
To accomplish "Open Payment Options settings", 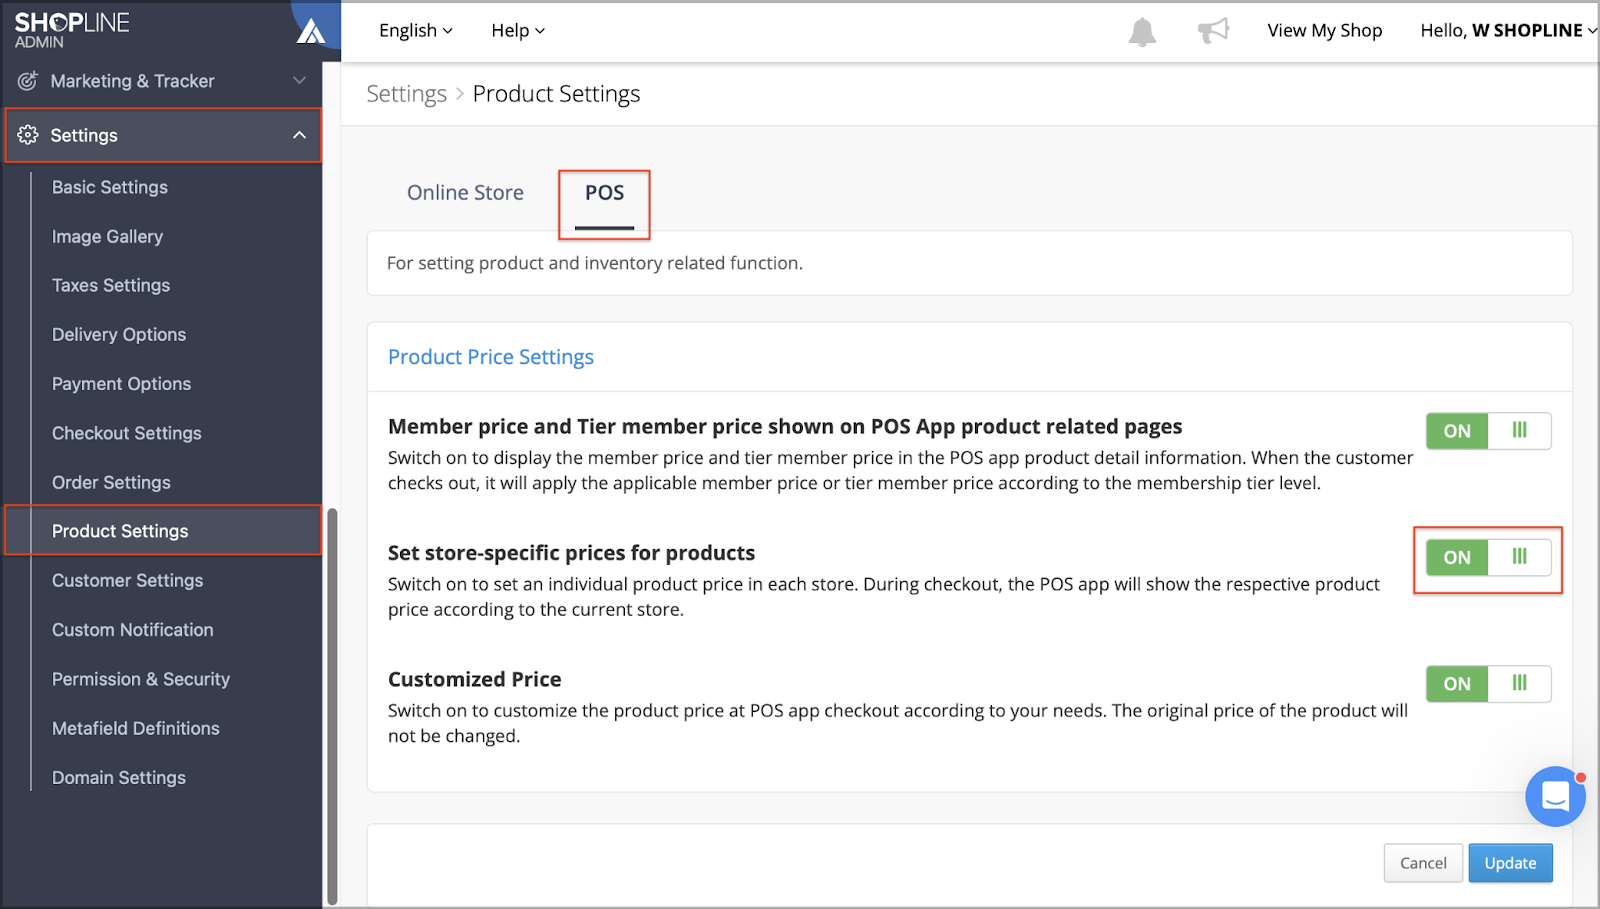I will pyautogui.click(x=121, y=384).
